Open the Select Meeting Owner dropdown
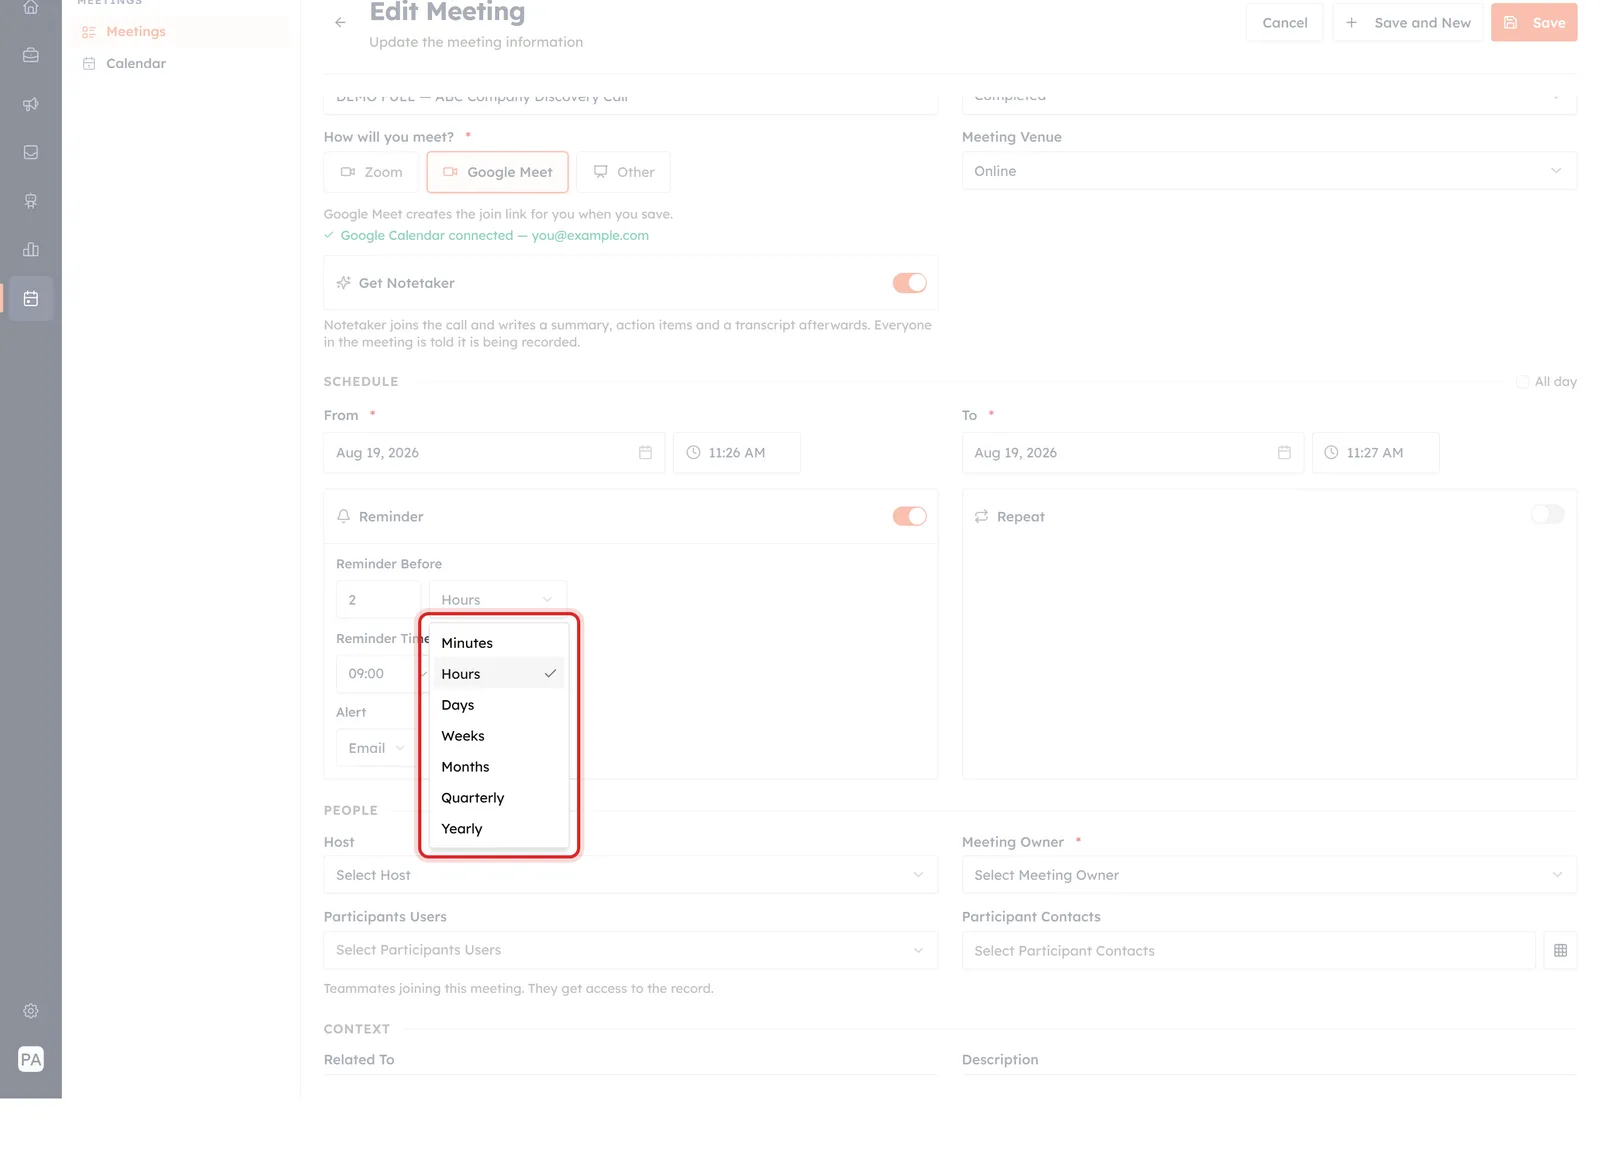This screenshot has height=1173, width=1600. pos(1269,875)
